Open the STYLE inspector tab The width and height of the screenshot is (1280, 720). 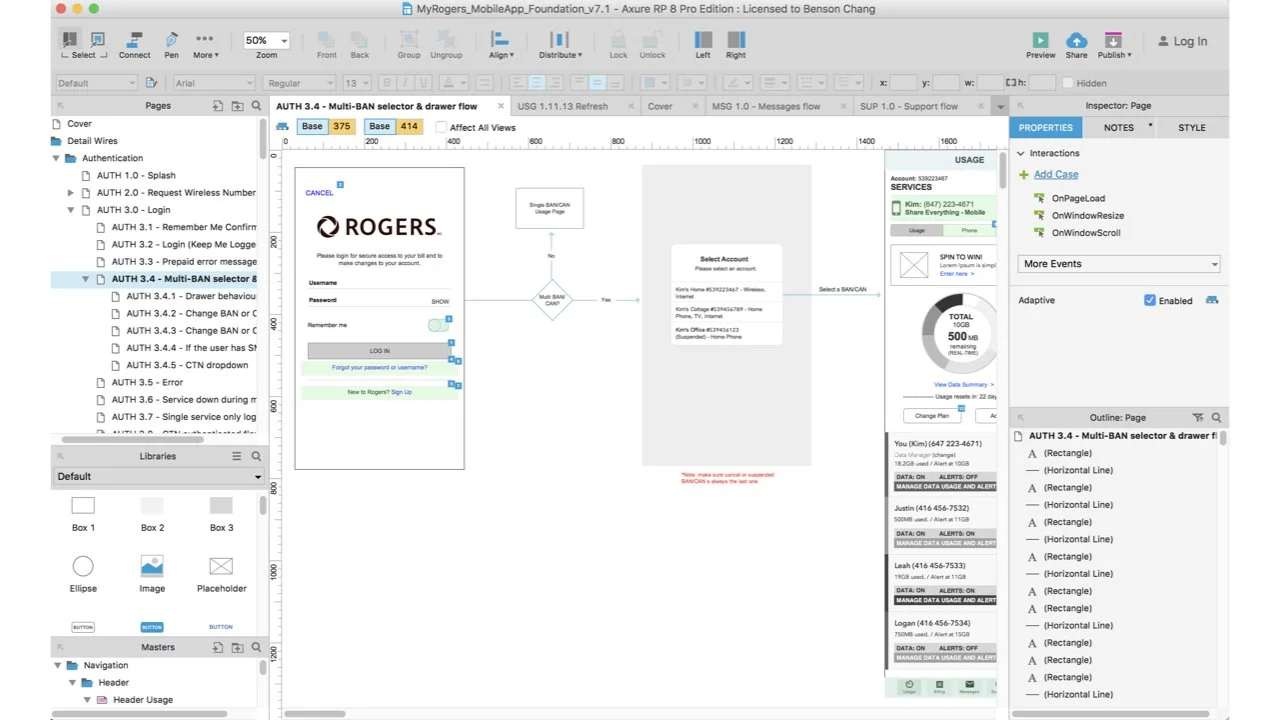1191,127
